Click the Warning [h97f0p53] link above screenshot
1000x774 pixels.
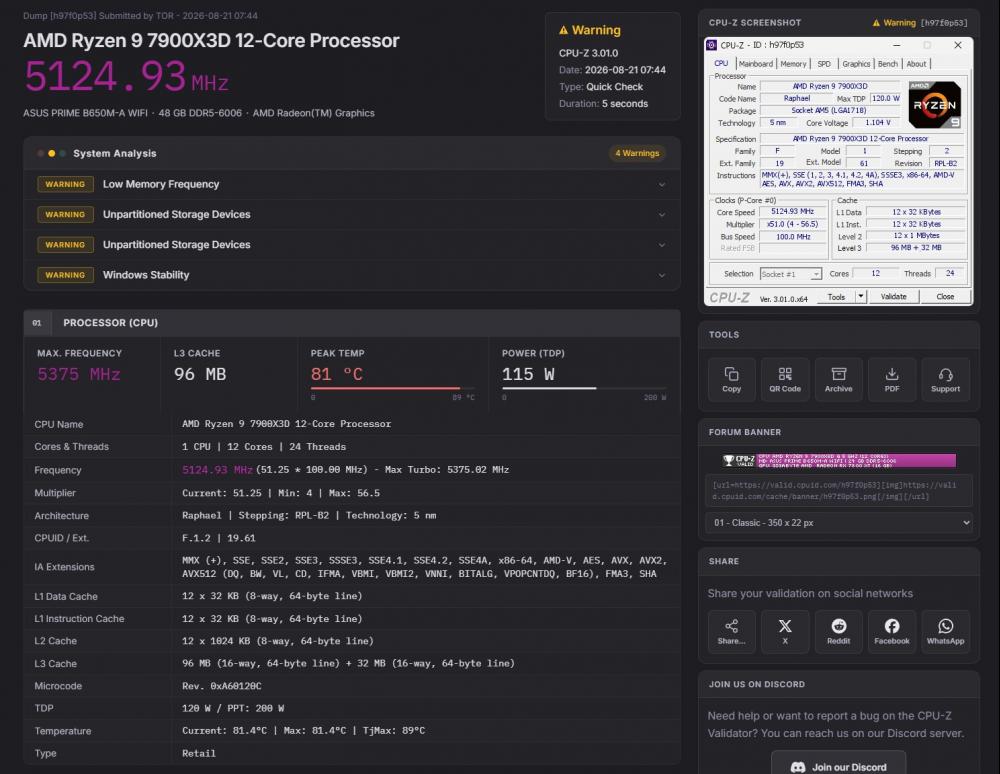(x=920, y=23)
